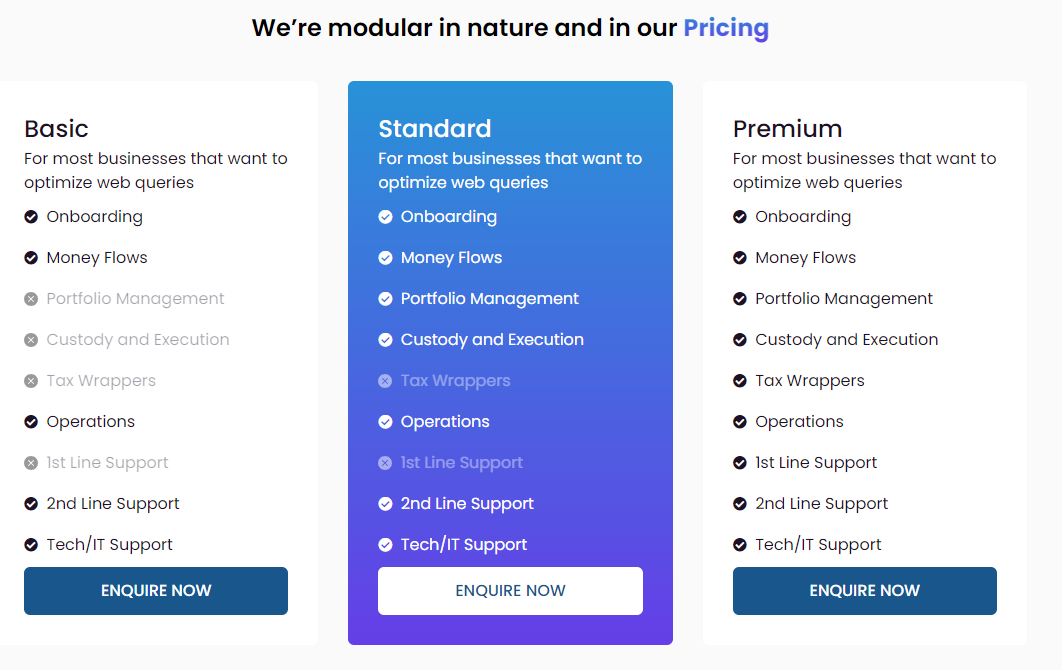Click the Premium 1st Line Support checkmark icon
1062x670 pixels.
point(740,463)
